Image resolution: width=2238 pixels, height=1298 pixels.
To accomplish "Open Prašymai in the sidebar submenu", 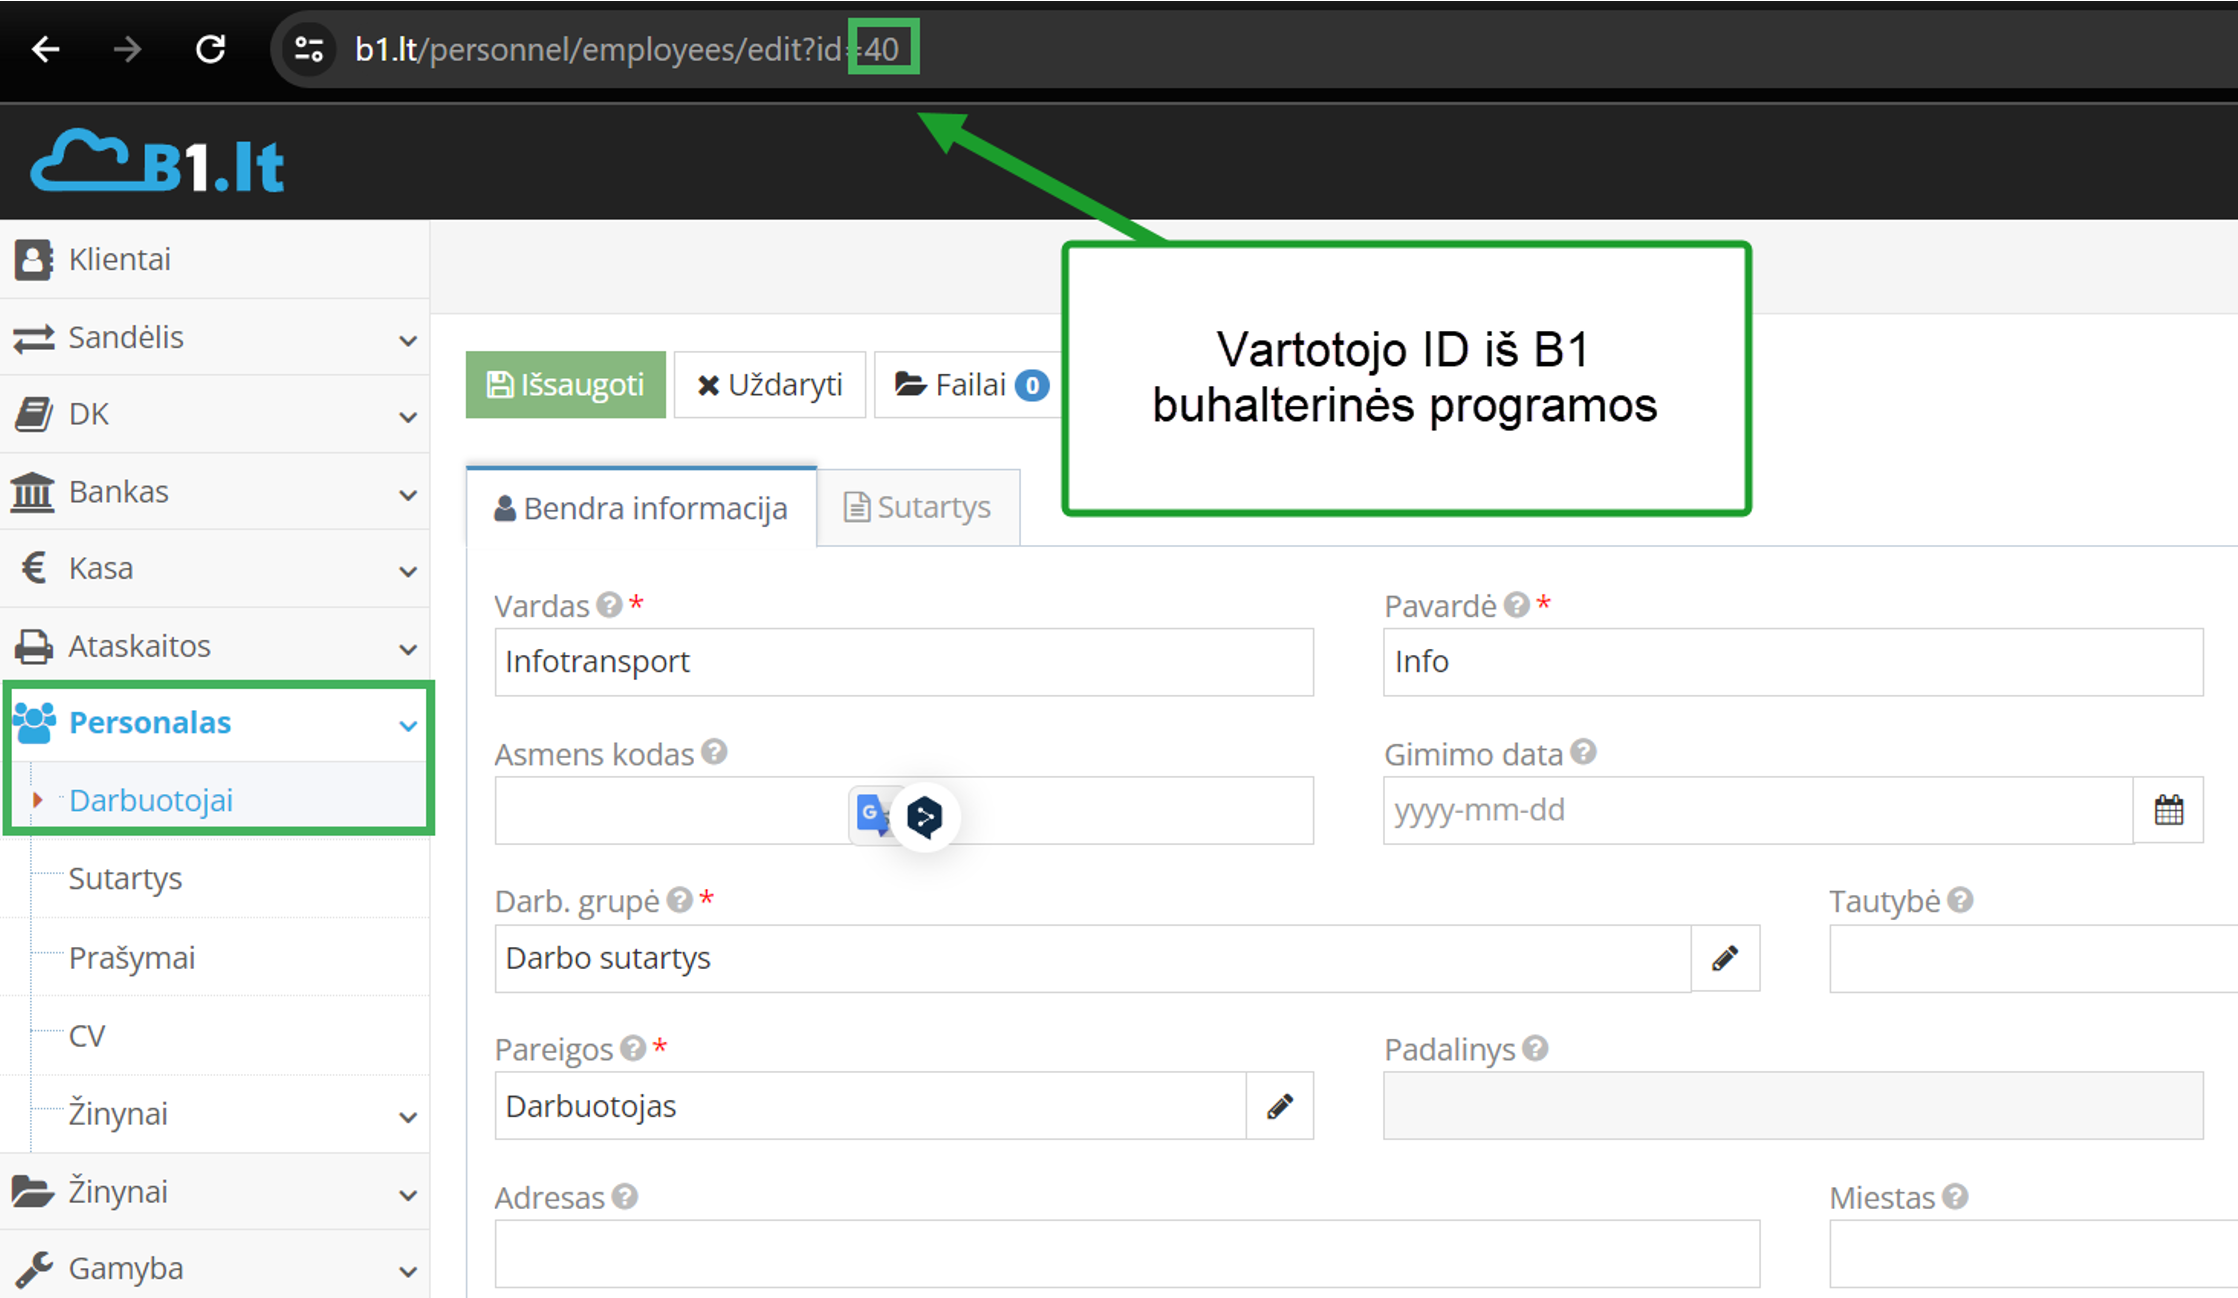I will tap(132, 958).
